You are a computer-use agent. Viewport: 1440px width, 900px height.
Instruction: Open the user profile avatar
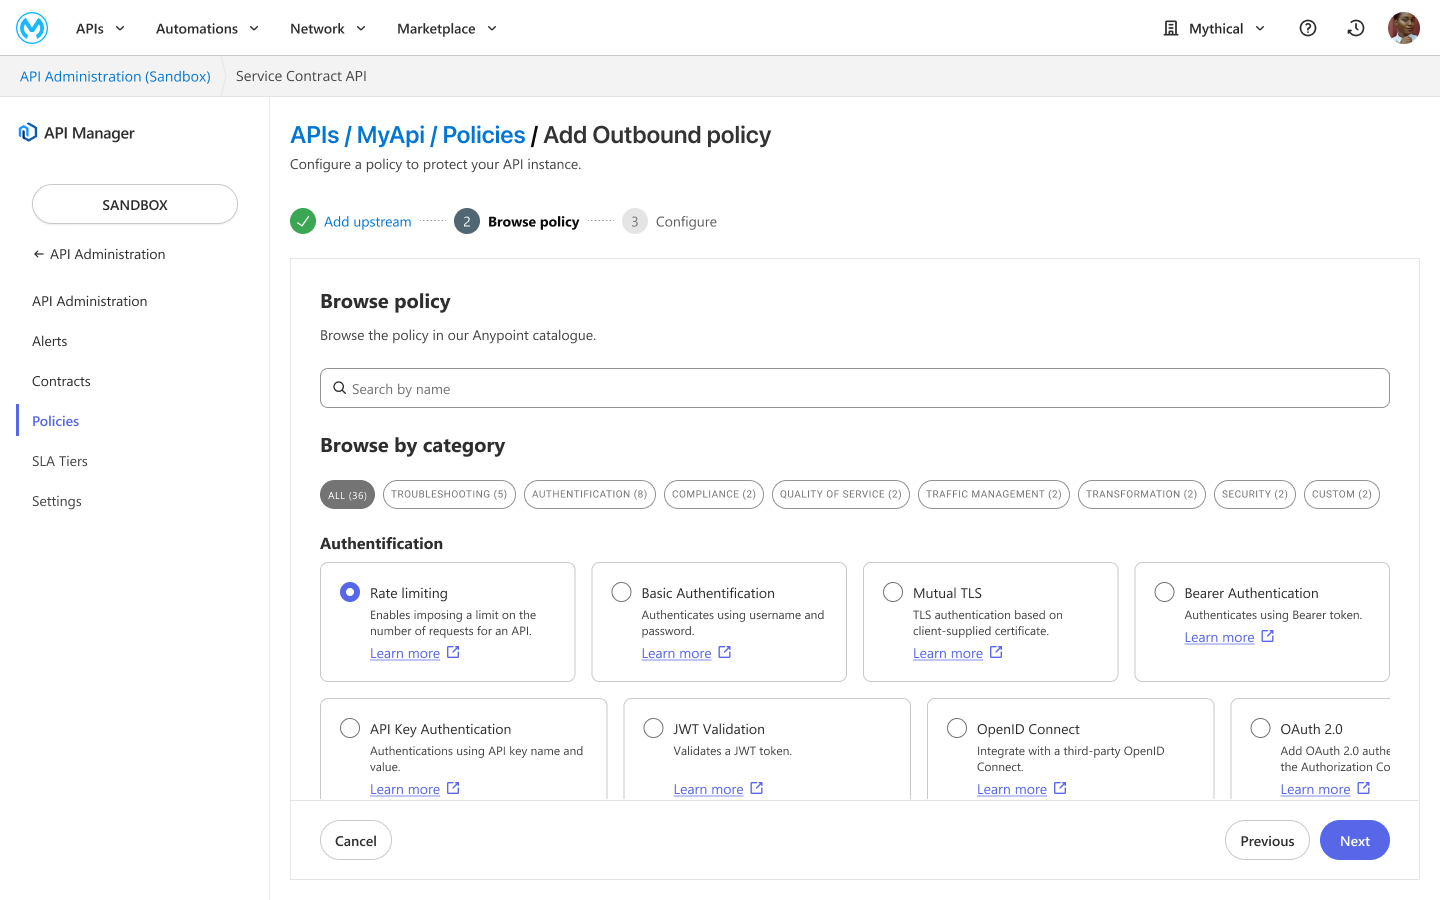[1404, 28]
